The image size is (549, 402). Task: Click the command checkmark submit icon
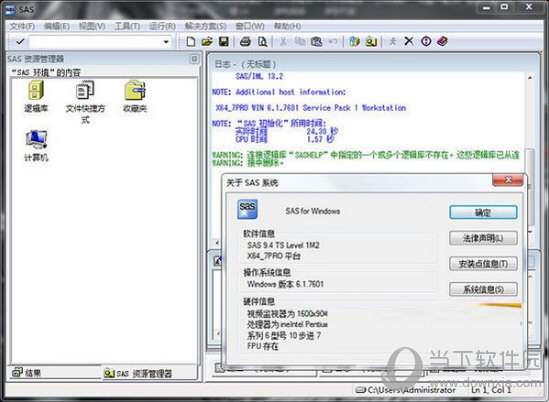pos(20,42)
